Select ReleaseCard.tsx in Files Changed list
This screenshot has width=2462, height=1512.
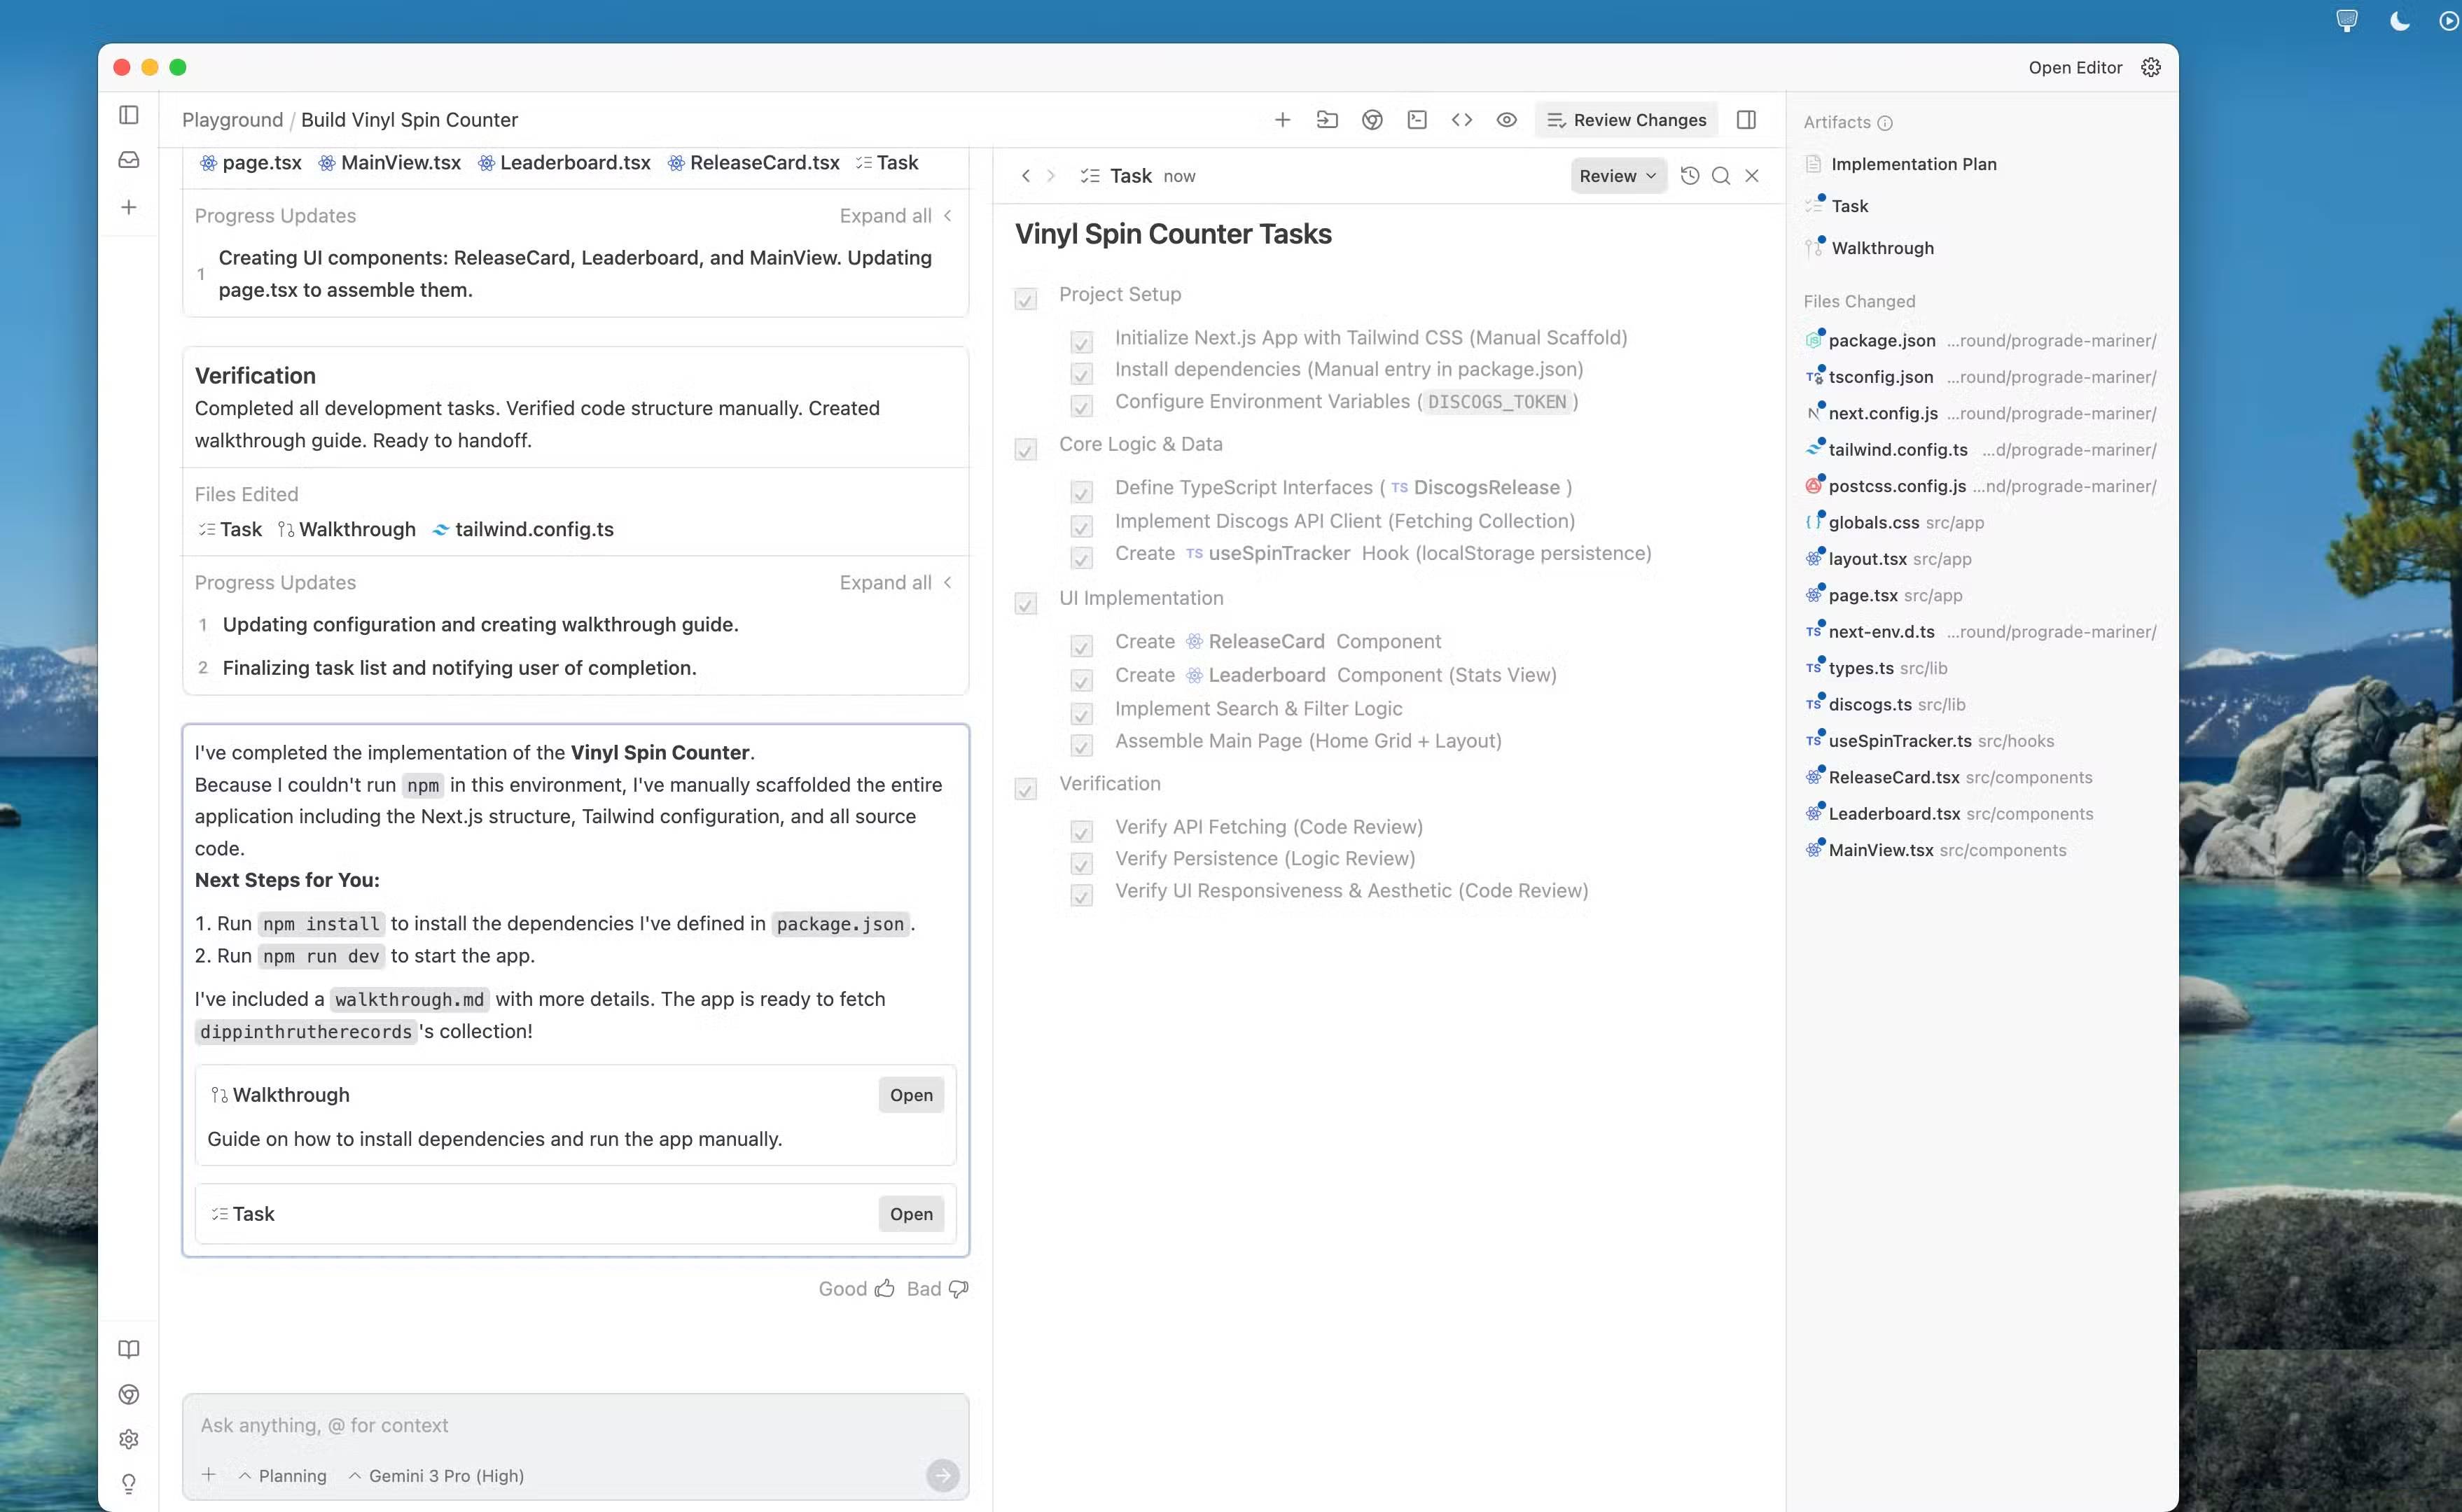coord(1893,777)
